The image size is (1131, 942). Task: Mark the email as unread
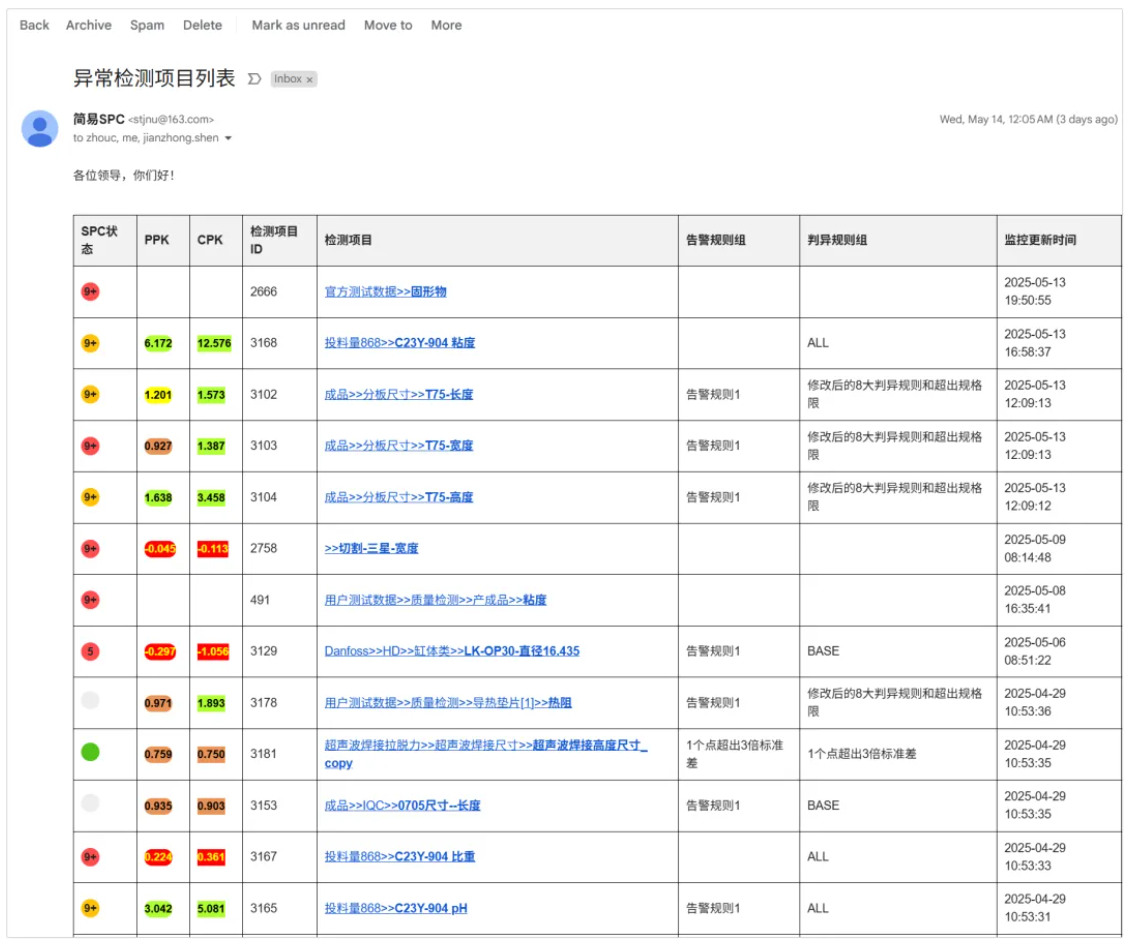tap(298, 25)
